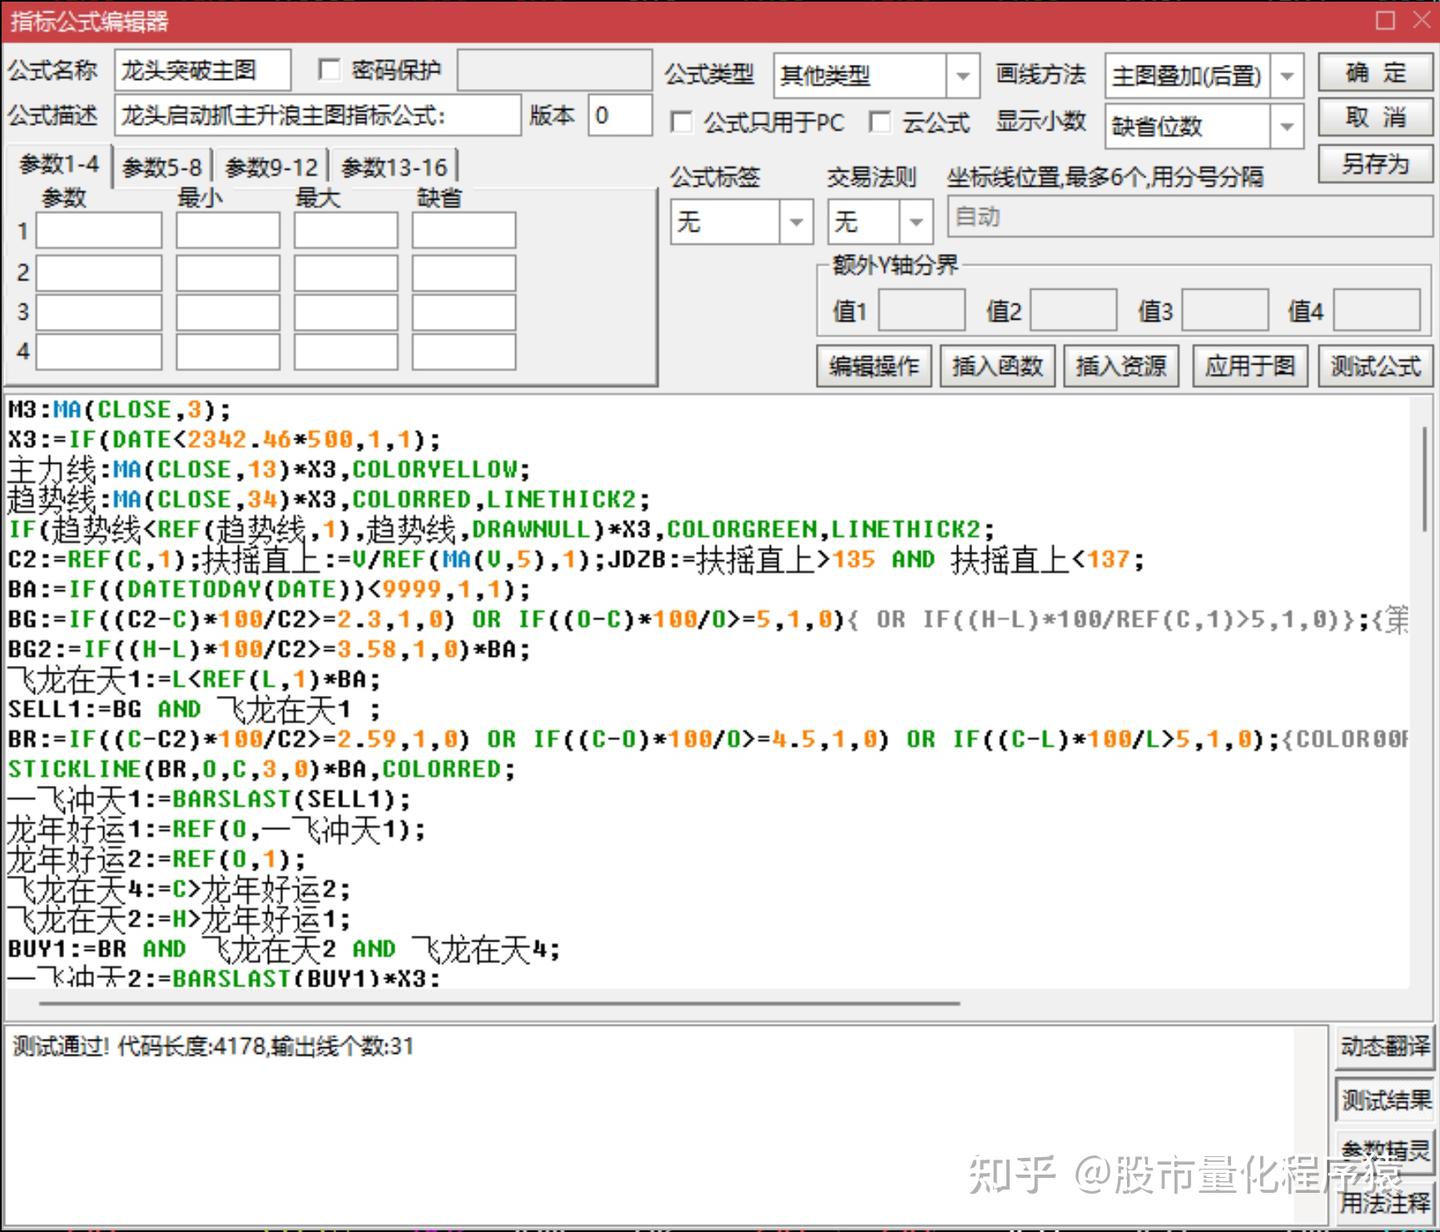Image resolution: width=1440 pixels, height=1232 pixels.
Task: Click the row 1 缺省 field
Action: tap(464, 231)
